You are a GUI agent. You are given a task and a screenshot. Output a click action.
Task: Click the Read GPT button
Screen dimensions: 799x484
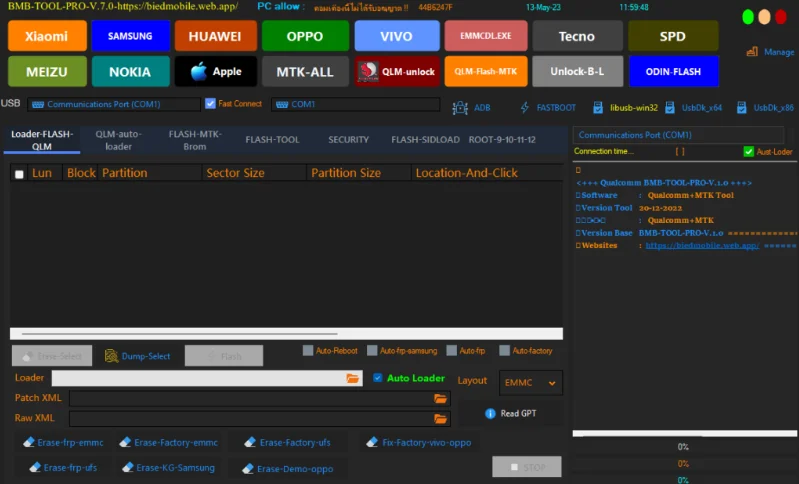pyautogui.click(x=511, y=413)
